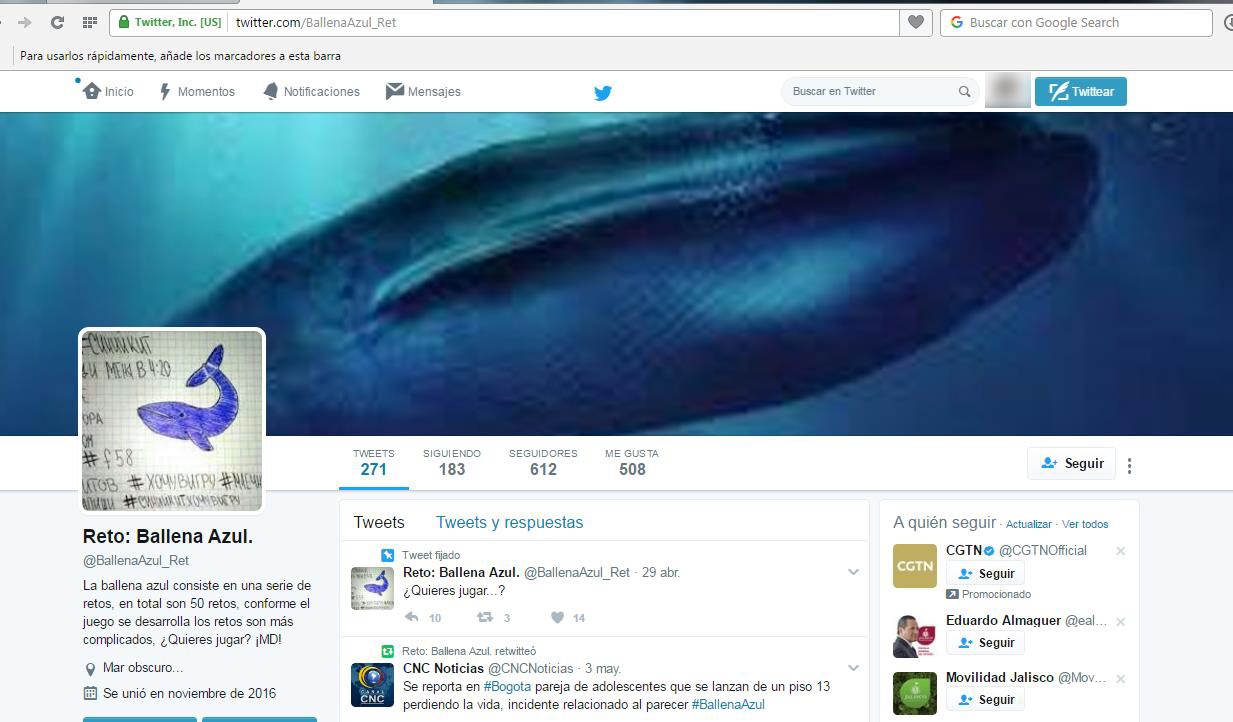1233x722 pixels.
Task: Click the browser forward arrow
Action: (x=25, y=22)
